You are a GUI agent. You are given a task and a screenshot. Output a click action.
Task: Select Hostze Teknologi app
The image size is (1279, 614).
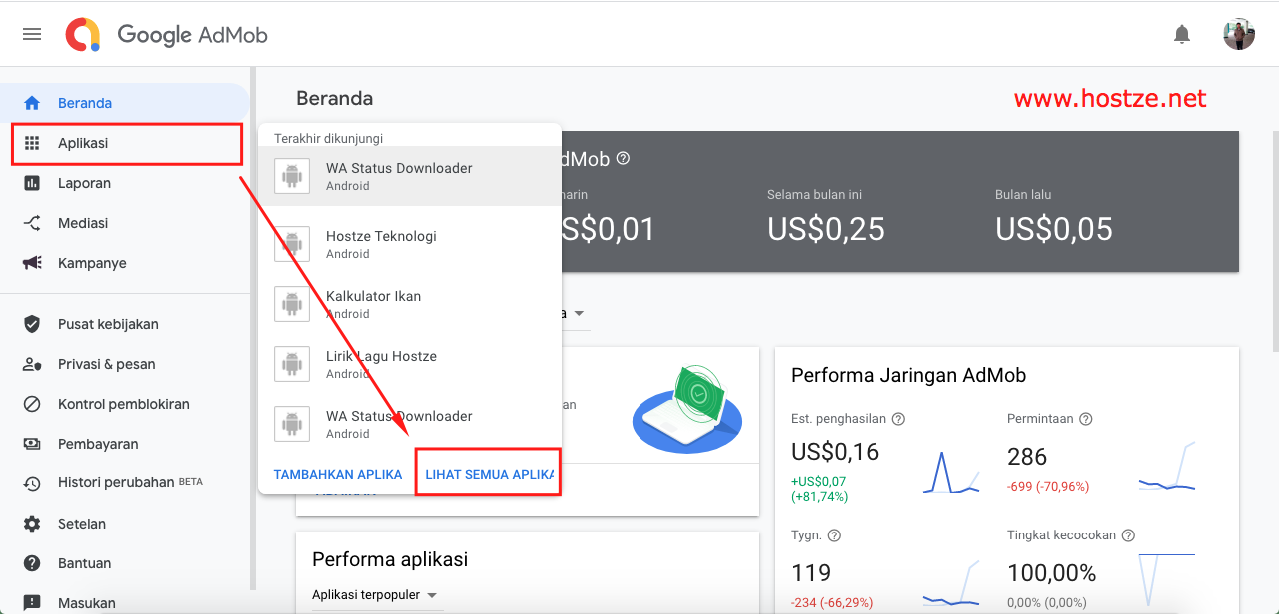pyautogui.click(x=410, y=244)
